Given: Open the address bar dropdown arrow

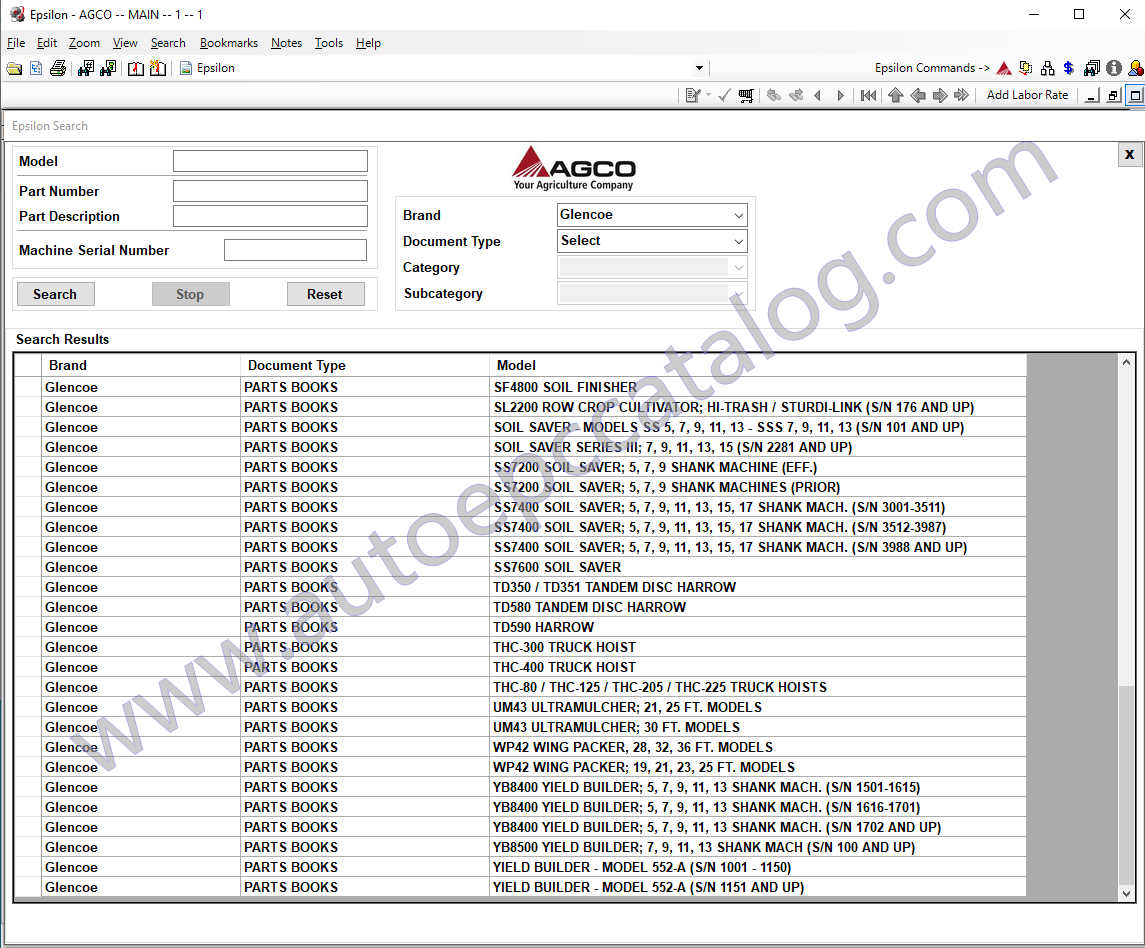Looking at the screenshot, I should (699, 68).
